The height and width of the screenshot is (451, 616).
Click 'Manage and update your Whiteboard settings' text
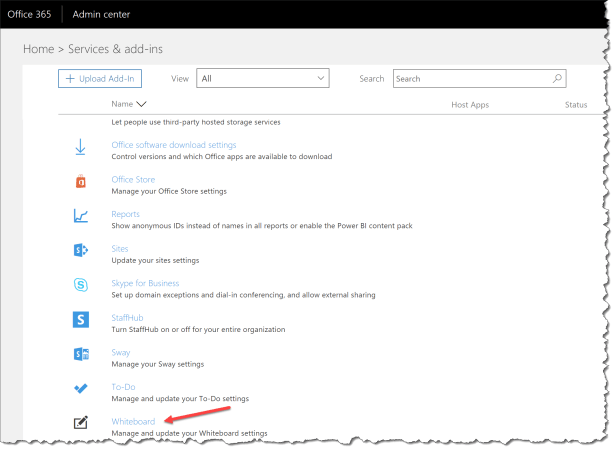(189, 433)
